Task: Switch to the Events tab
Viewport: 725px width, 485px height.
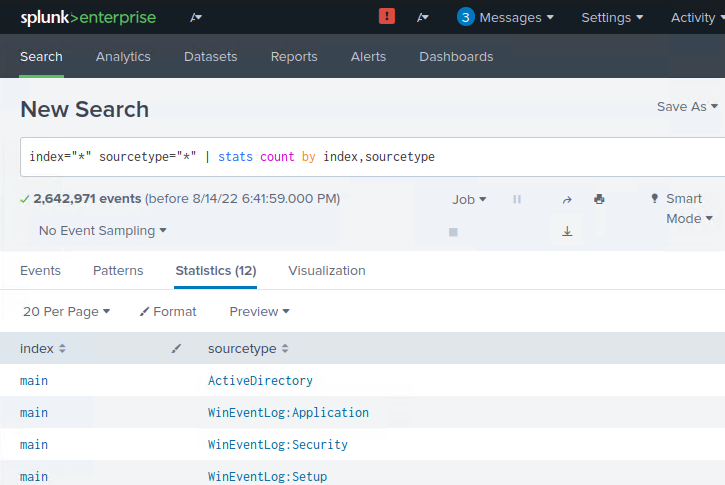Action: click(x=40, y=270)
